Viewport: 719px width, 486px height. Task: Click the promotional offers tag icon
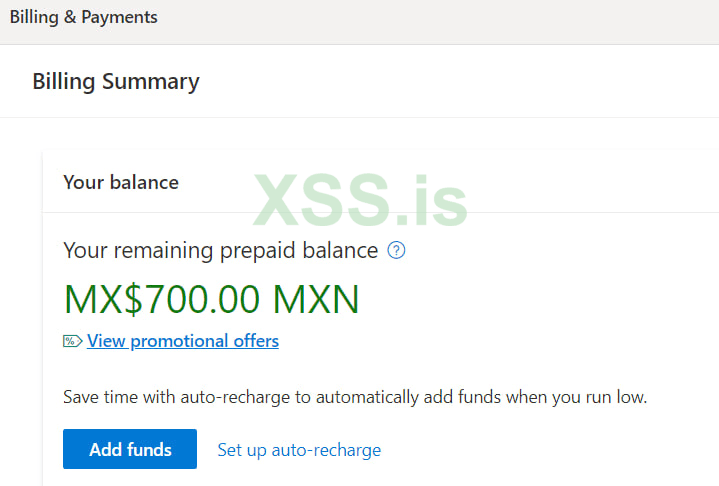72,341
